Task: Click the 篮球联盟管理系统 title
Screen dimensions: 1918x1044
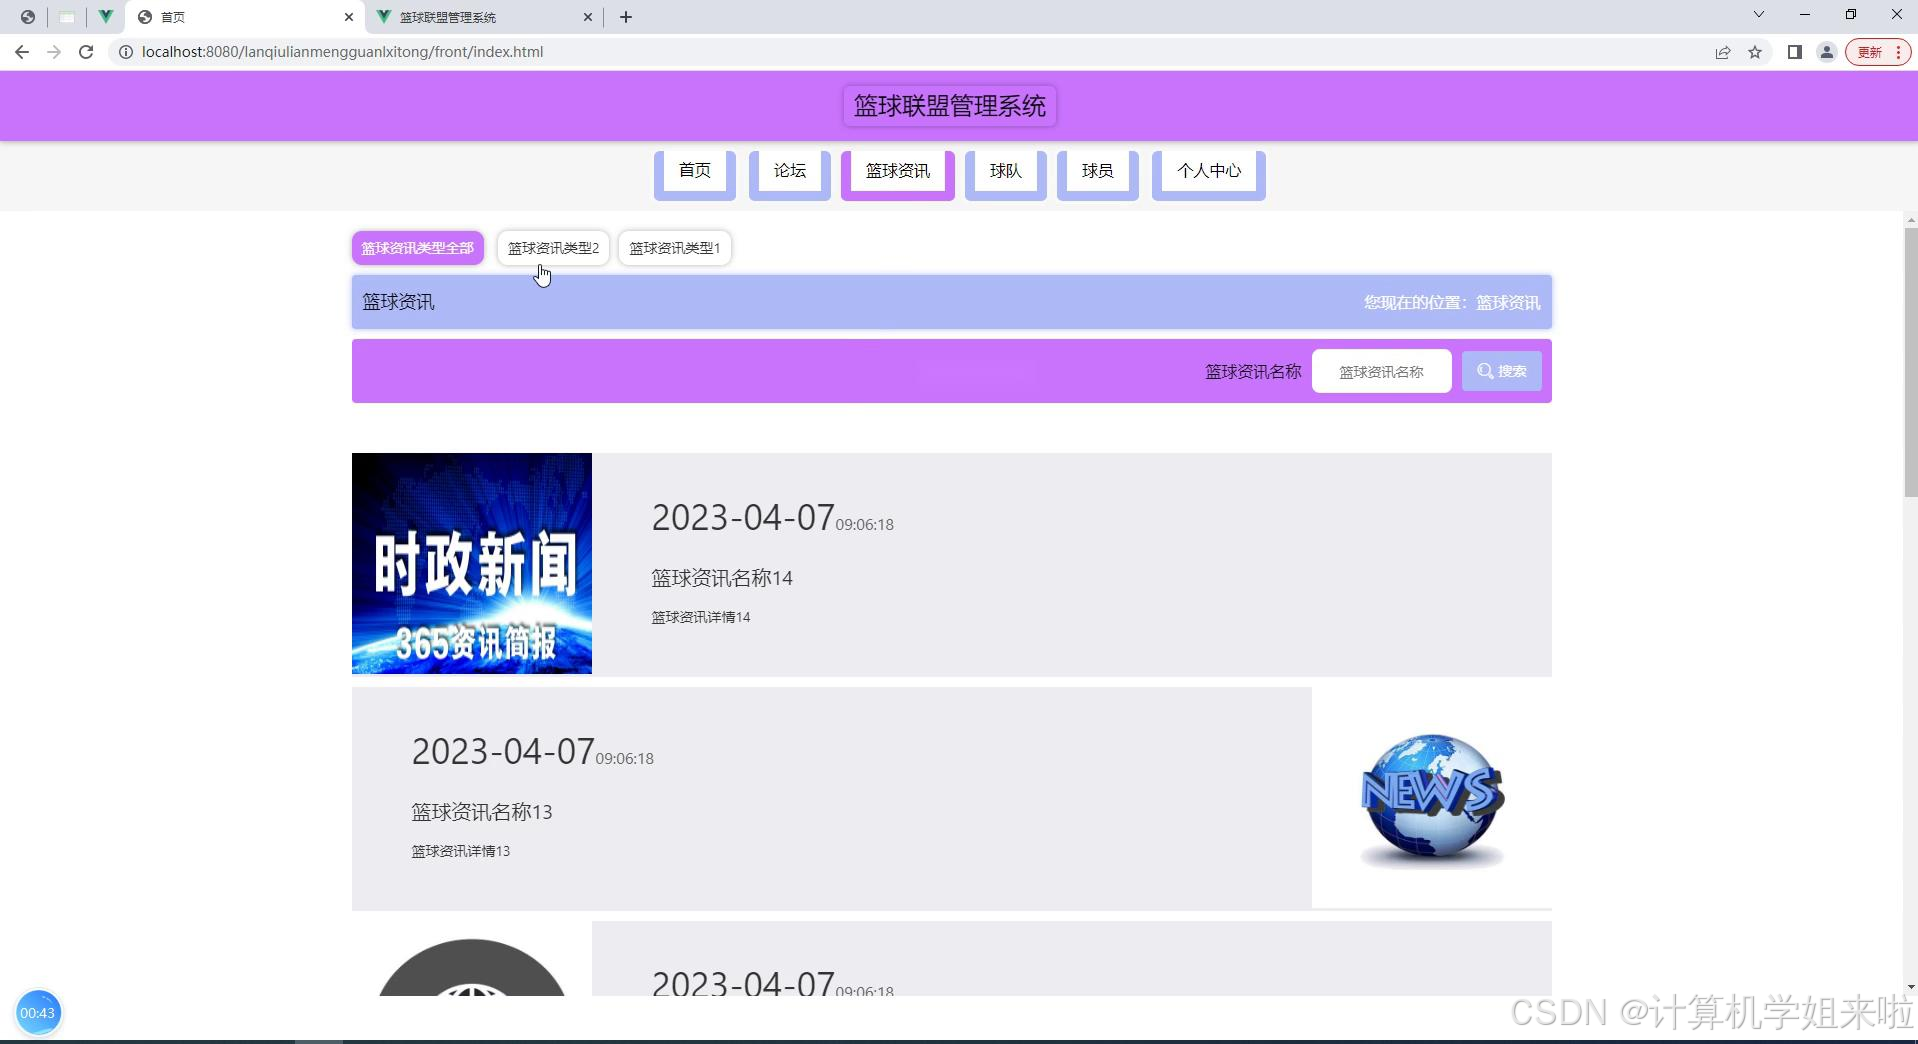Action: click(x=950, y=106)
